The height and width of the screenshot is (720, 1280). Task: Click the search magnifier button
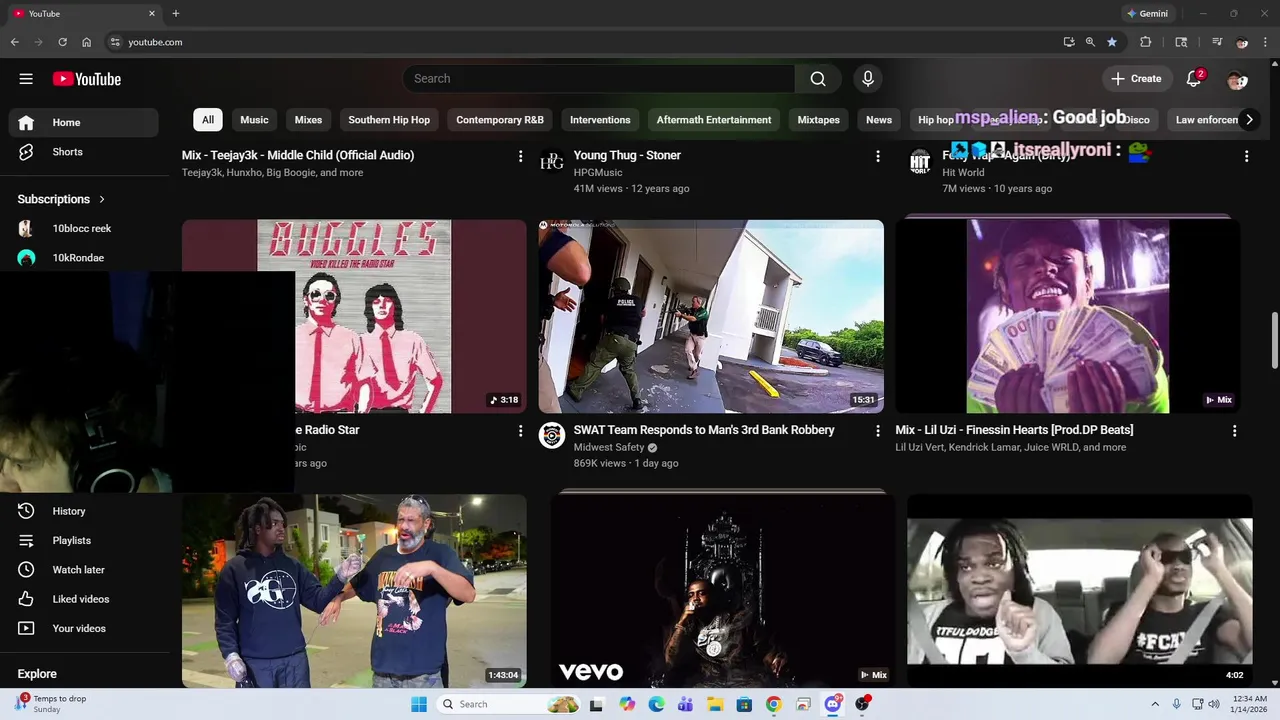[x=818, y=79]
